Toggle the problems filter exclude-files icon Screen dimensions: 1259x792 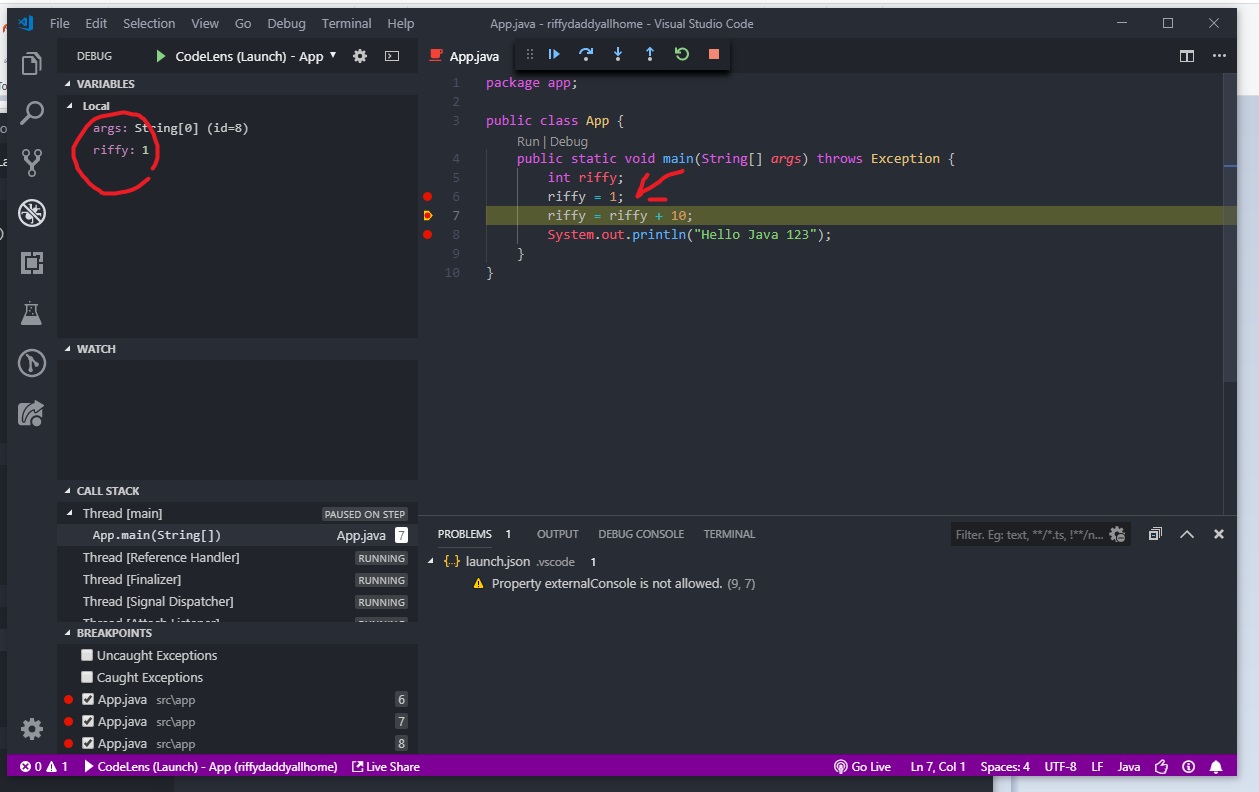click(x=1118, y=534)
